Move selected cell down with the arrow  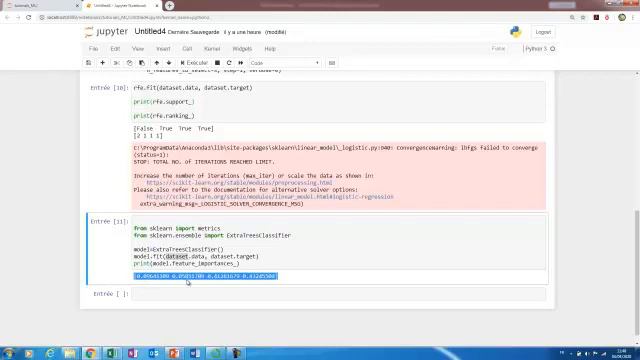[169, 63]
